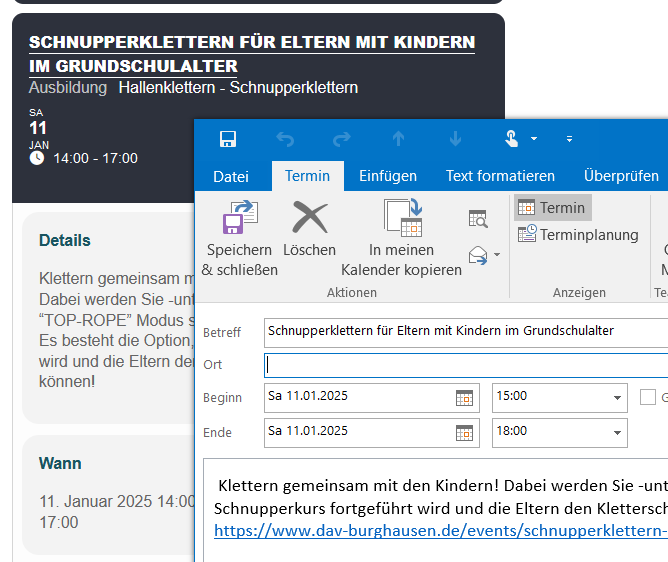This screenshot has width=668, height=562.
Task: Click the Touch/Mouse mode hand icon
Action: (x=511, y=138)
